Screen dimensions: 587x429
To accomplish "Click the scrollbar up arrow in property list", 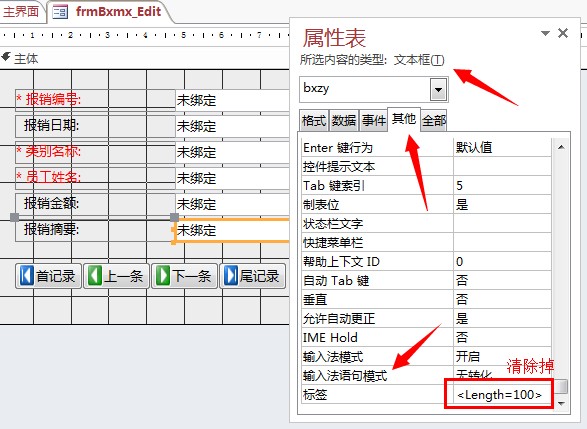I will pos(561,147).
